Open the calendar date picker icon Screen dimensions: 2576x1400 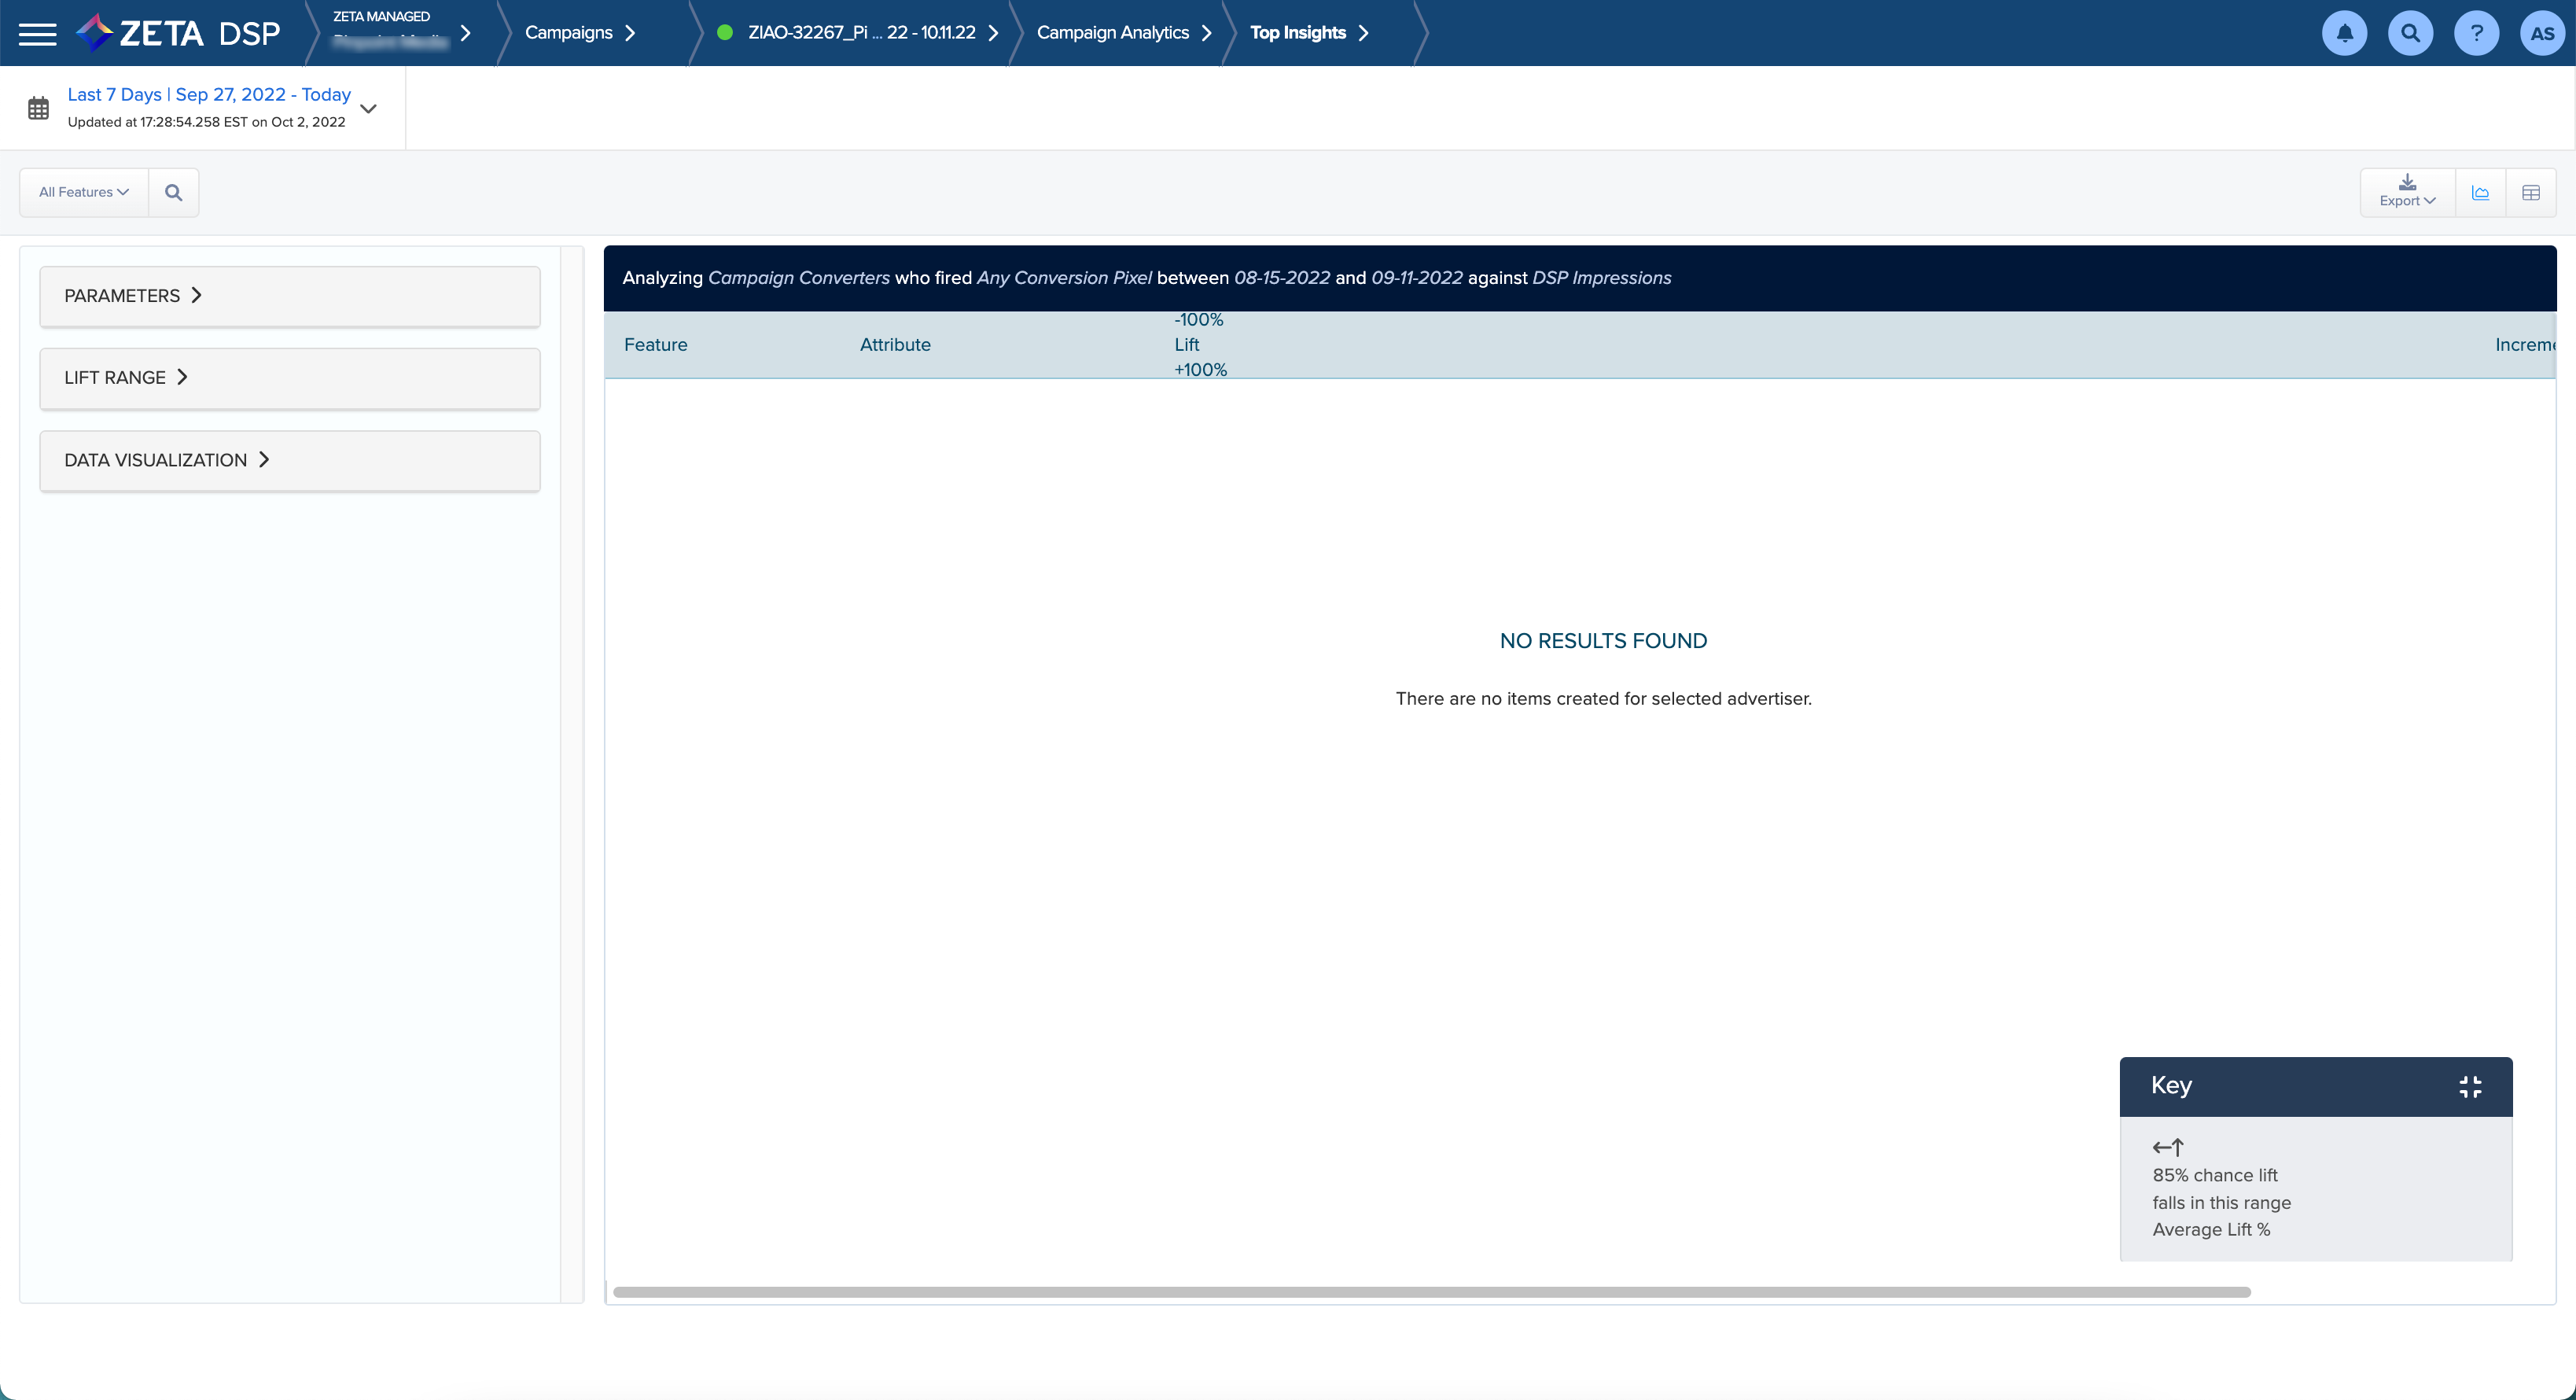pos(38,108)
